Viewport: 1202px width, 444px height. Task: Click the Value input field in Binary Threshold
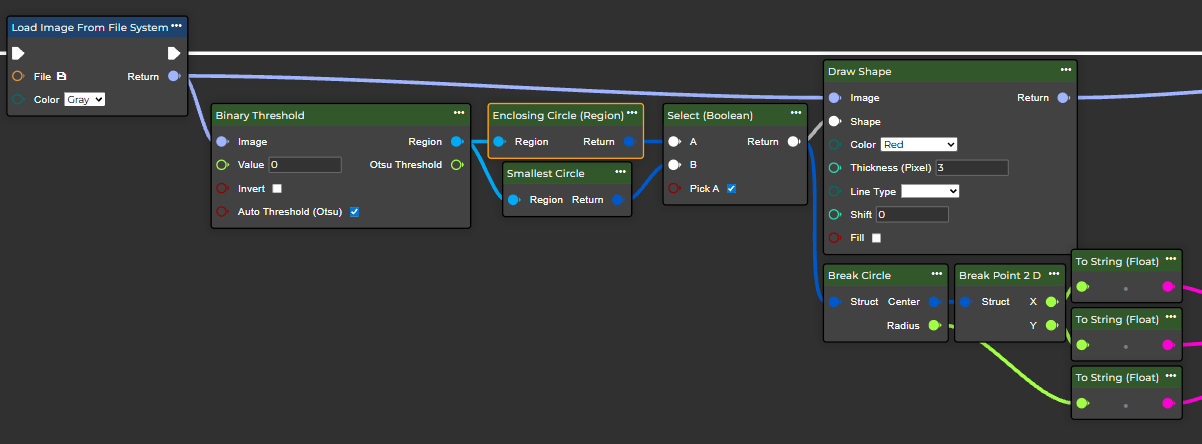click(x=305, y=164)
